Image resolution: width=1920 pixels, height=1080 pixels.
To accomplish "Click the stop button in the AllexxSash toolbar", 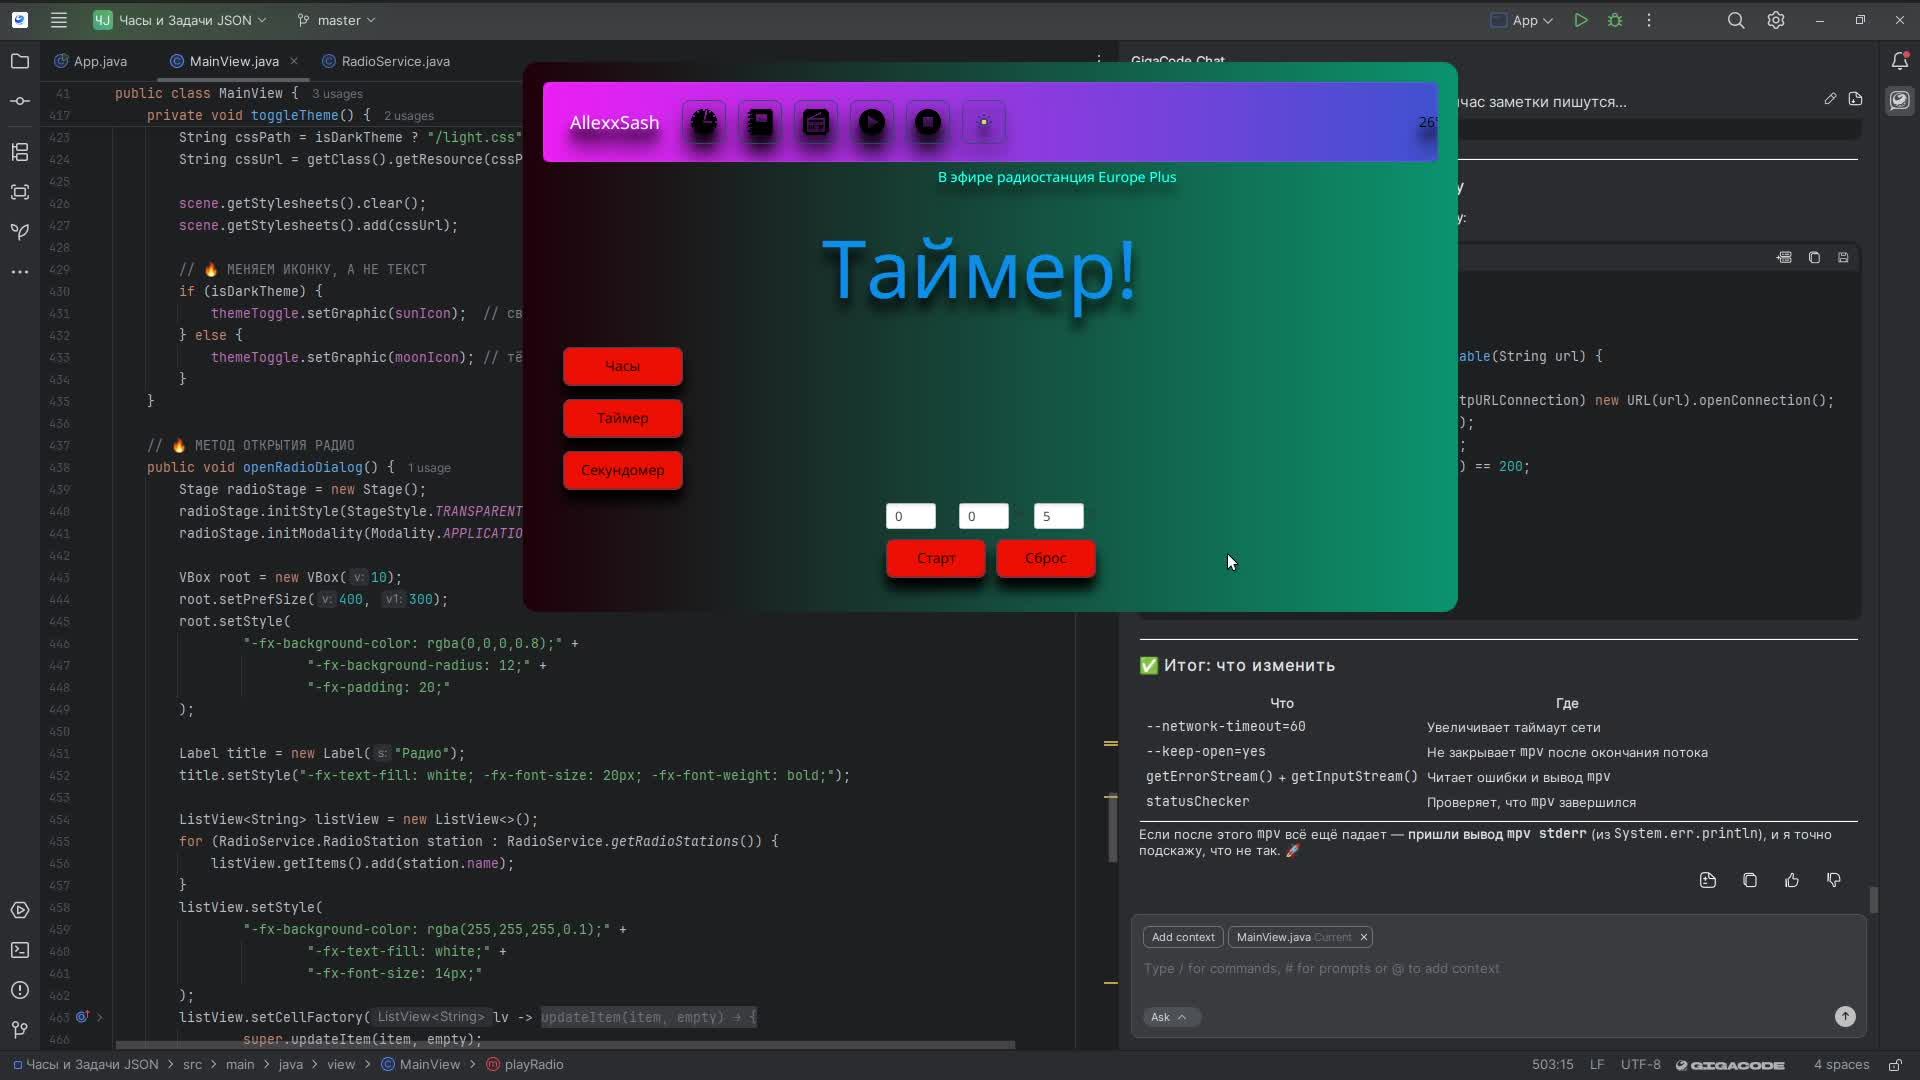I will [x=928, y=123].
